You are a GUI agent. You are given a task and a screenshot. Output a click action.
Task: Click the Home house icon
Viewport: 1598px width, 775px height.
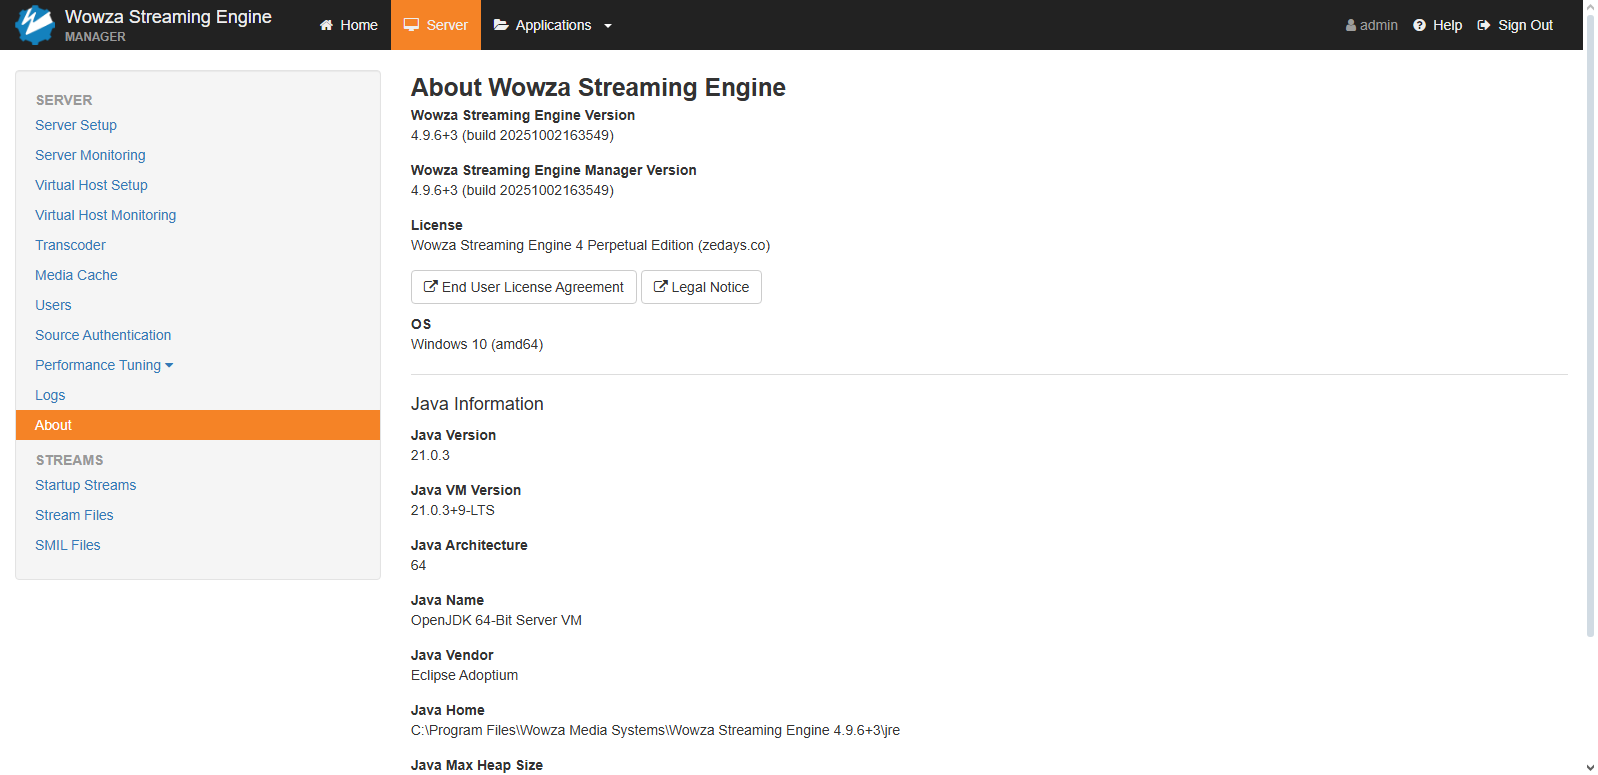[326, 25]
